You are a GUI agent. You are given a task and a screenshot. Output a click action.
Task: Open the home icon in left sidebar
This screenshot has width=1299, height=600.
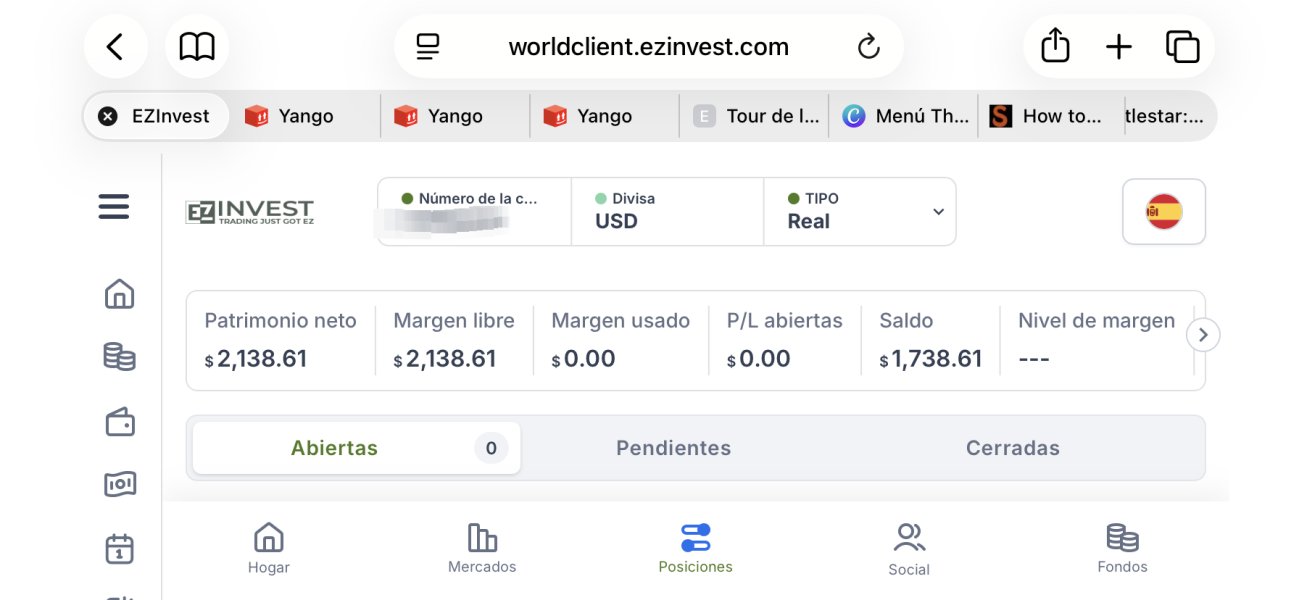click(x=119, y=294)
